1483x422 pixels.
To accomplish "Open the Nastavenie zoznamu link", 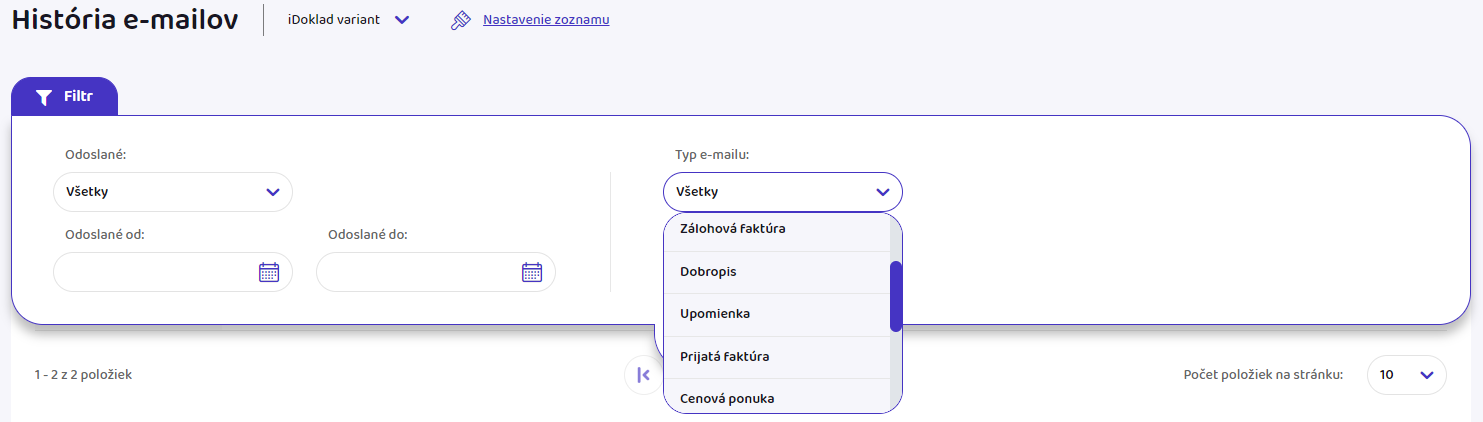I will [x=546, y=20].
